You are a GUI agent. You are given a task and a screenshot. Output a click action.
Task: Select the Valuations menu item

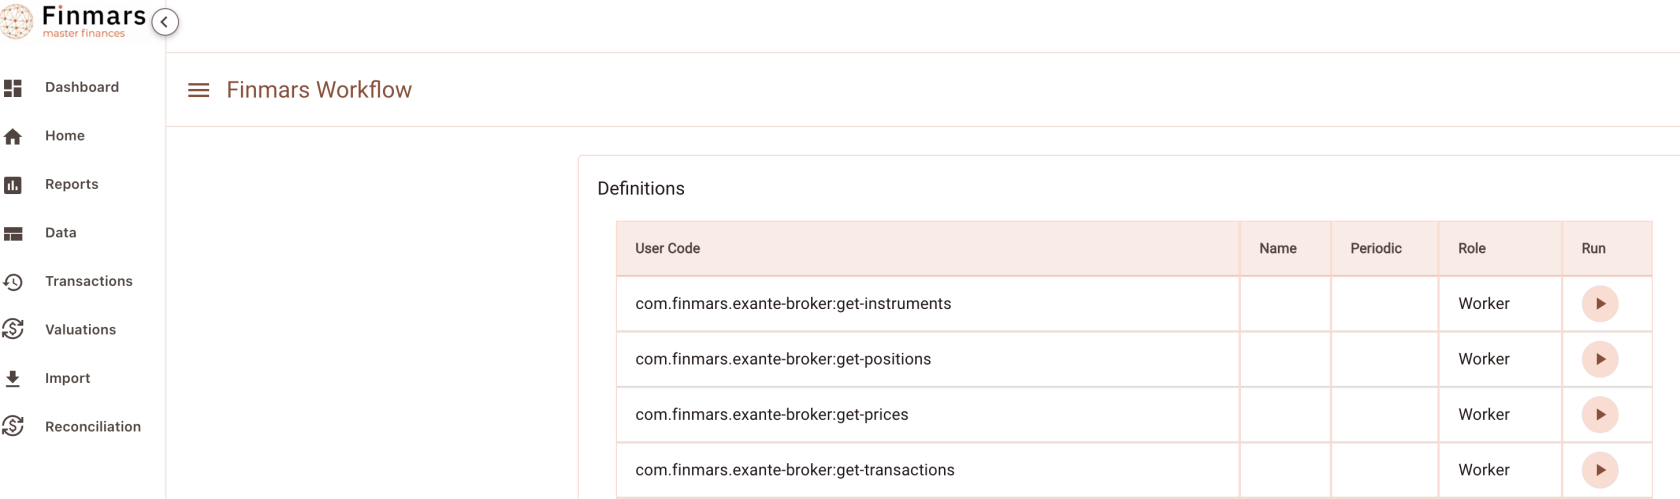click(80, 330)
